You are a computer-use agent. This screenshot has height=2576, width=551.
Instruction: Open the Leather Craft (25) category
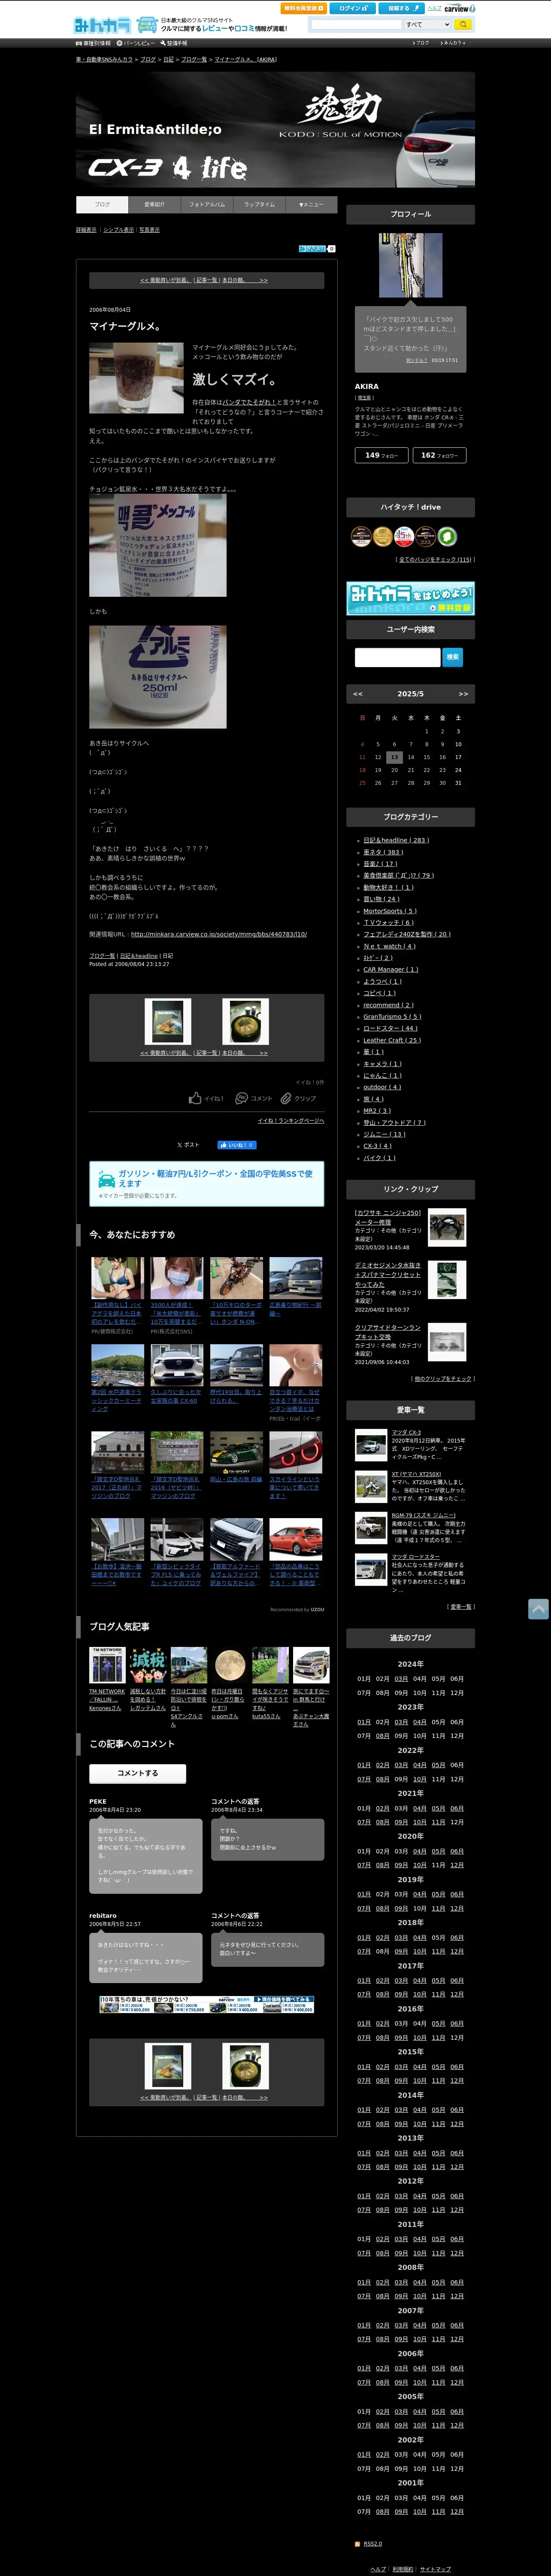tap(392, 1040)
